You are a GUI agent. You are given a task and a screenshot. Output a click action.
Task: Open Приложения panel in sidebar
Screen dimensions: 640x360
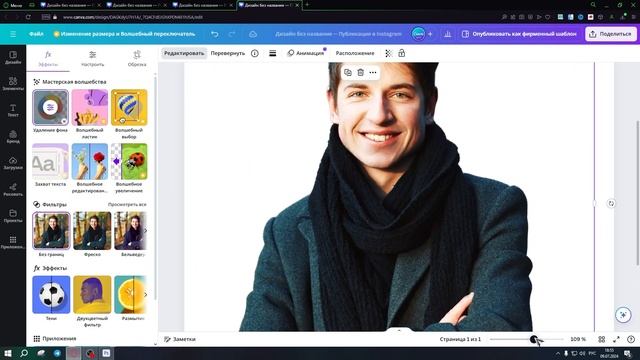(x=13, y=242)
